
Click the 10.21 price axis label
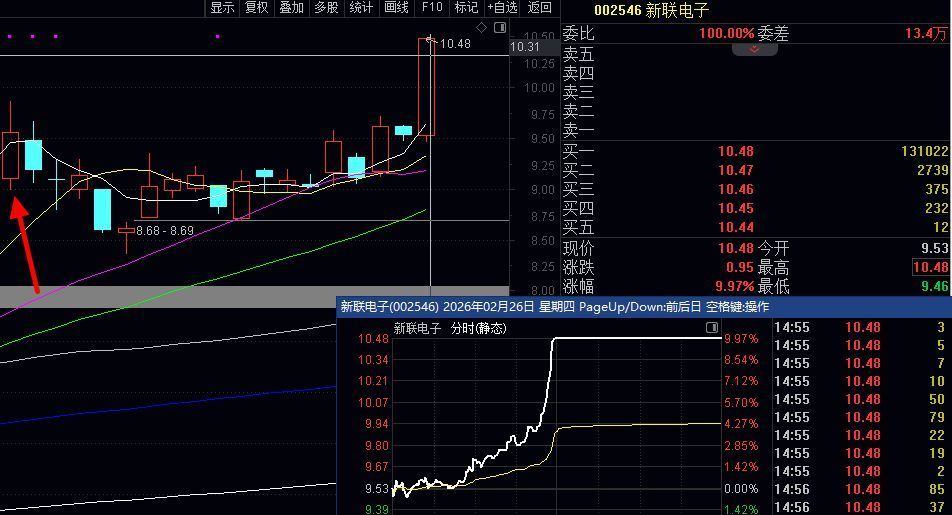373,381
